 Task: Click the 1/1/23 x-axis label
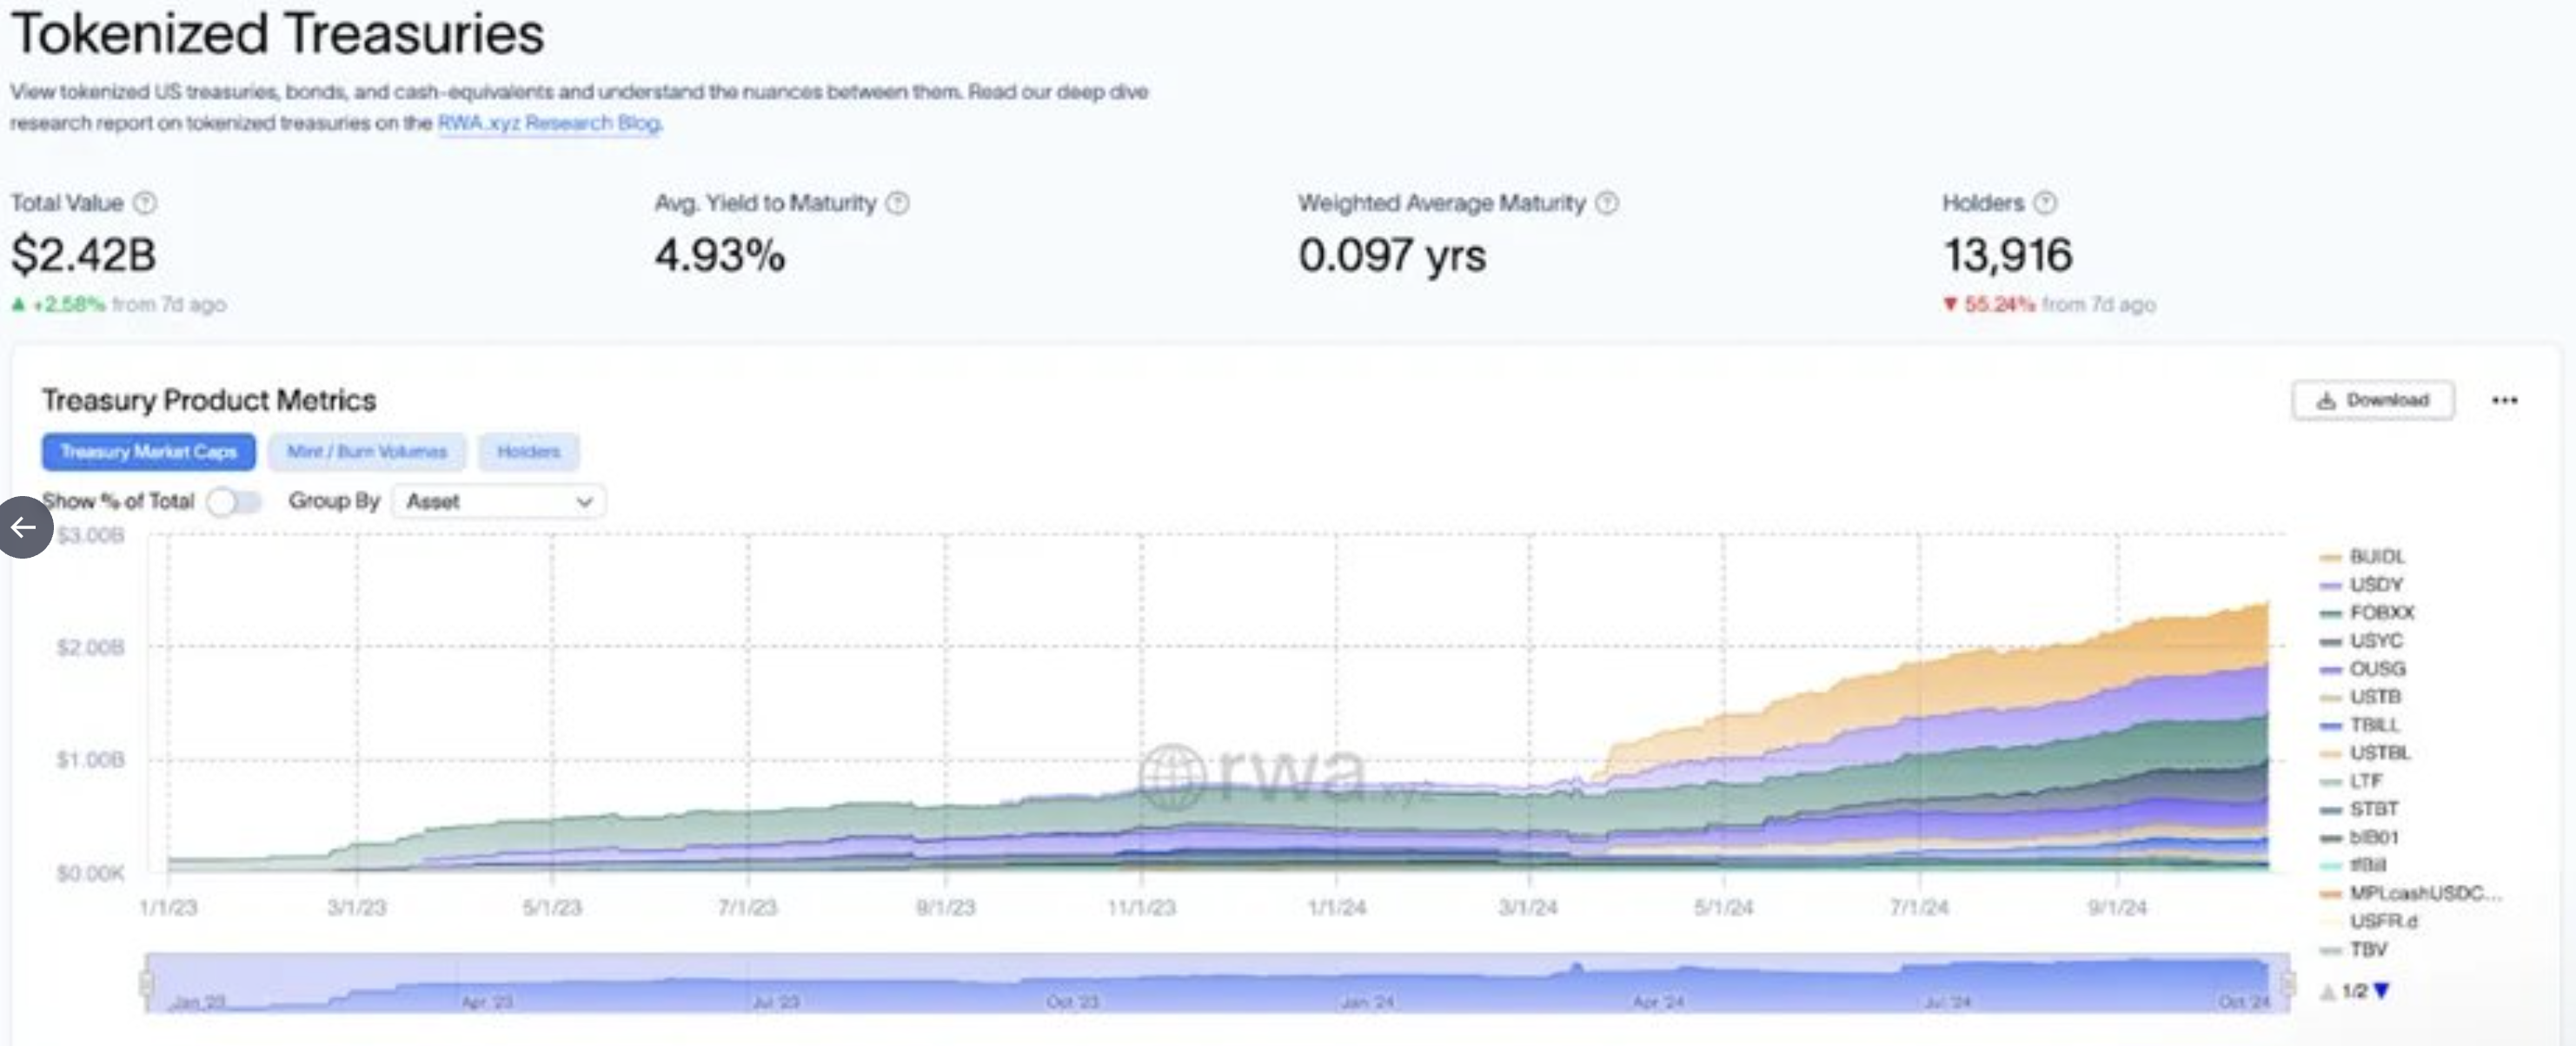pos(168,908)
